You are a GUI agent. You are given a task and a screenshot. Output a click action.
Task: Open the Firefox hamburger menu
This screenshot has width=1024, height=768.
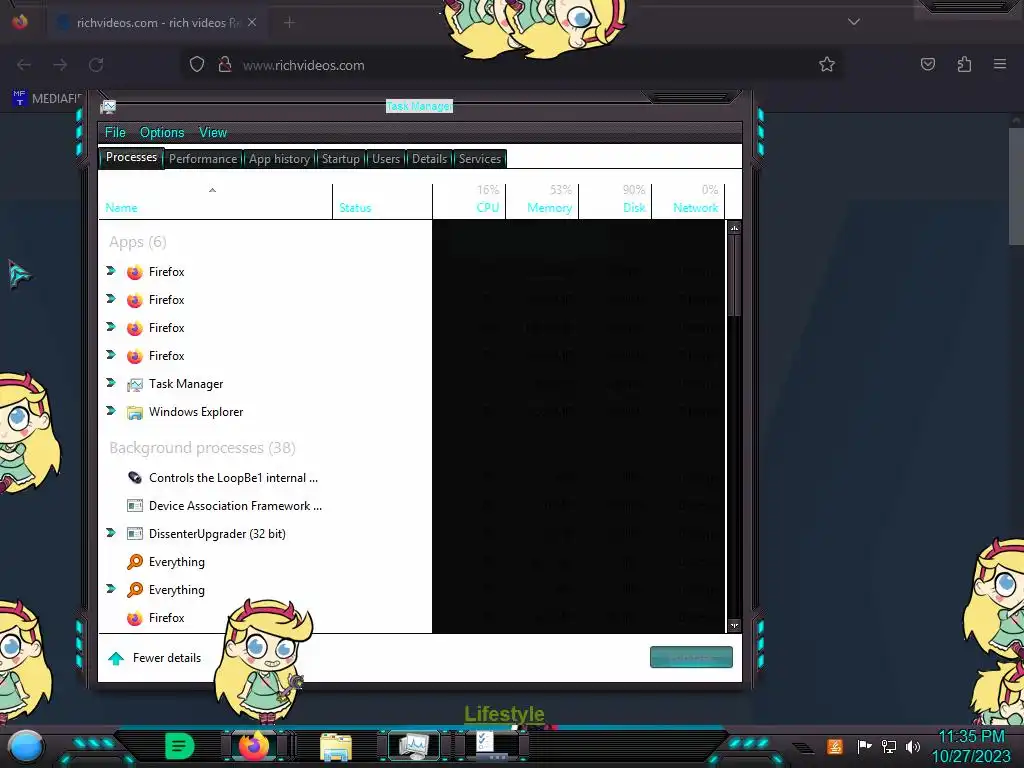(x=1000, y=64)
